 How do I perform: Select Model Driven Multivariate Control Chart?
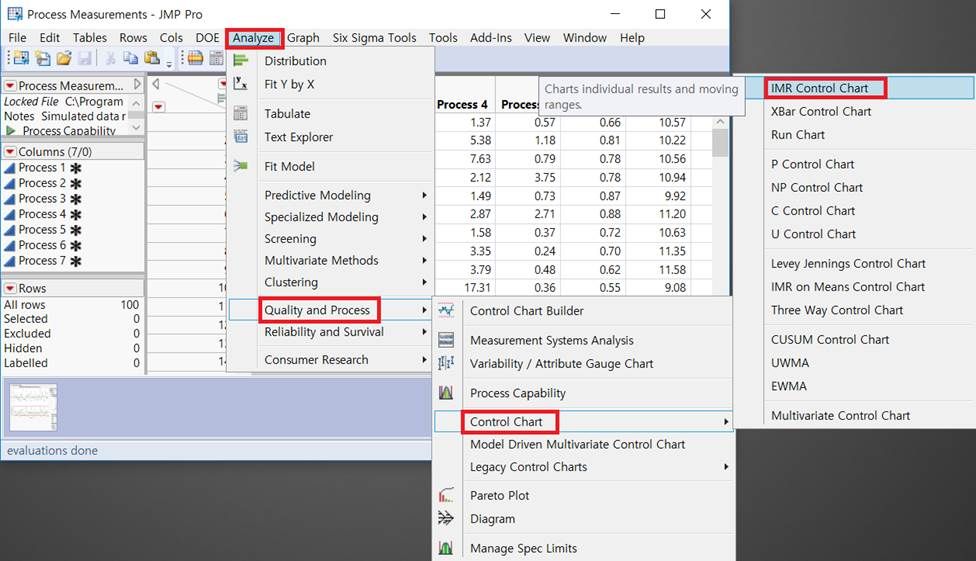(x=578, y=444)
